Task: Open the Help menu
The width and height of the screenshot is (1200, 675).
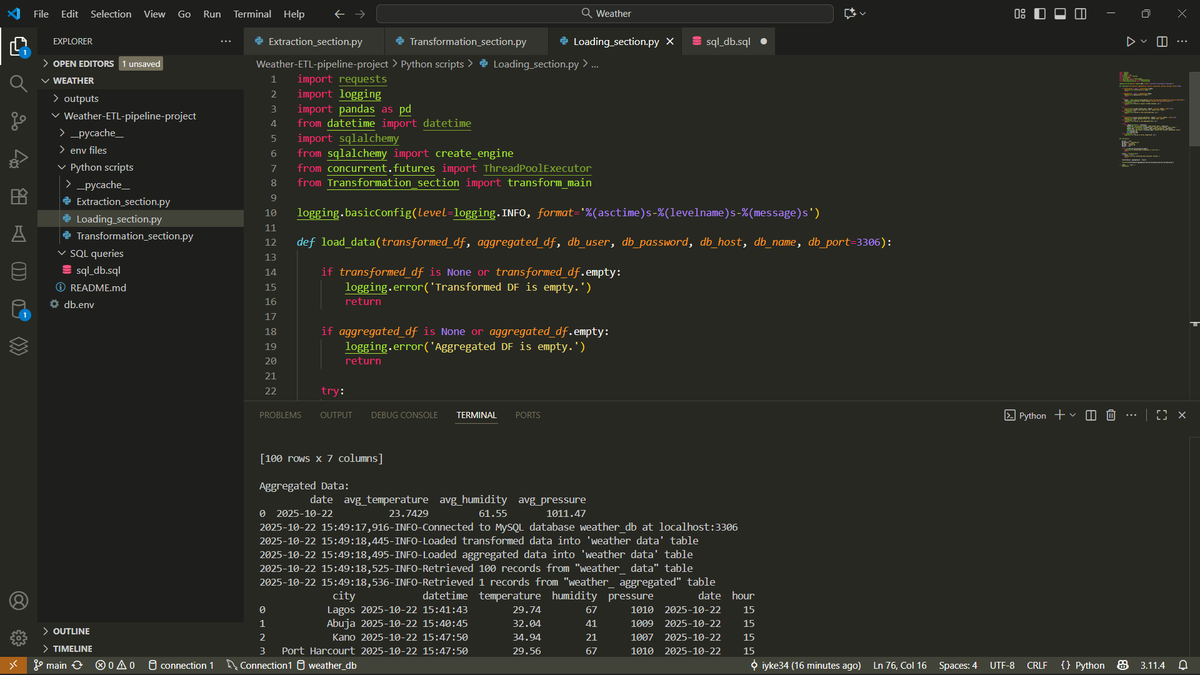Action: (294, 14)
